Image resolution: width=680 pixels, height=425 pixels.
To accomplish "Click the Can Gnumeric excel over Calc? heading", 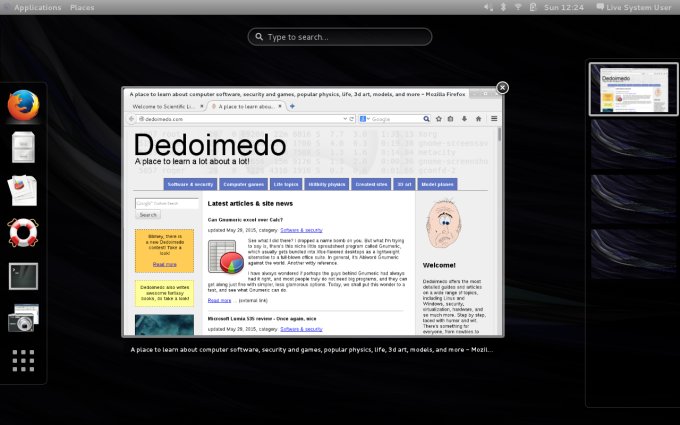I will click(245, 220).
